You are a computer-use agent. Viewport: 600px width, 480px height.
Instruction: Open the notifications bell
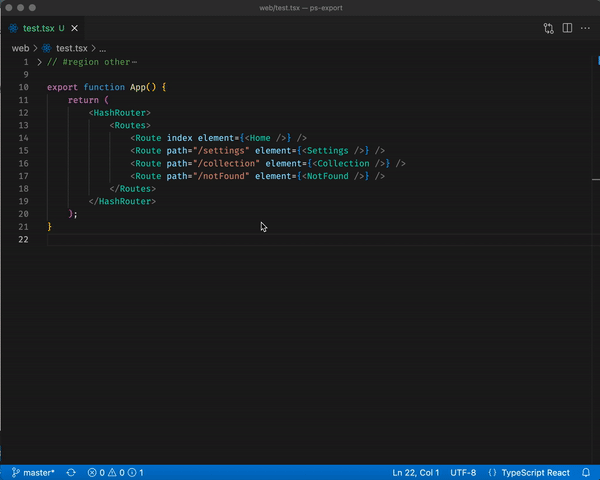[586, 473]
